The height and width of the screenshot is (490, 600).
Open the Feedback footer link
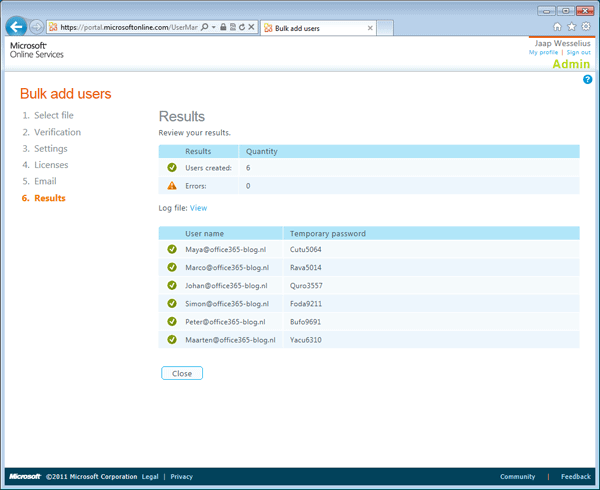576,477
